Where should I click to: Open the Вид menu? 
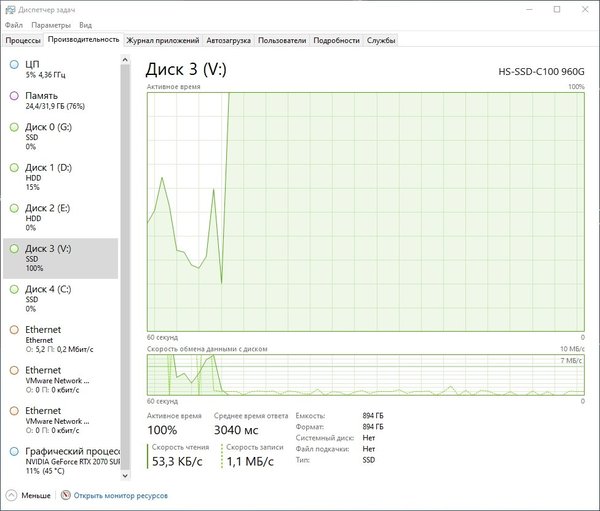85,24
